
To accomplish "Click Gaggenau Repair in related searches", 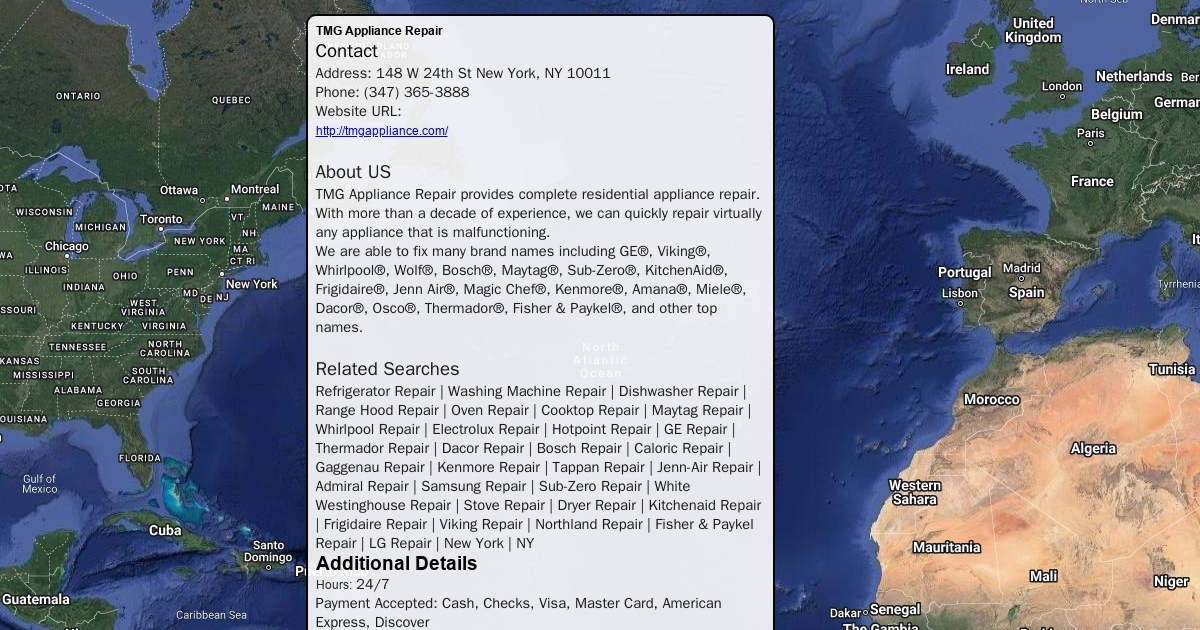I will click(370, 467).
